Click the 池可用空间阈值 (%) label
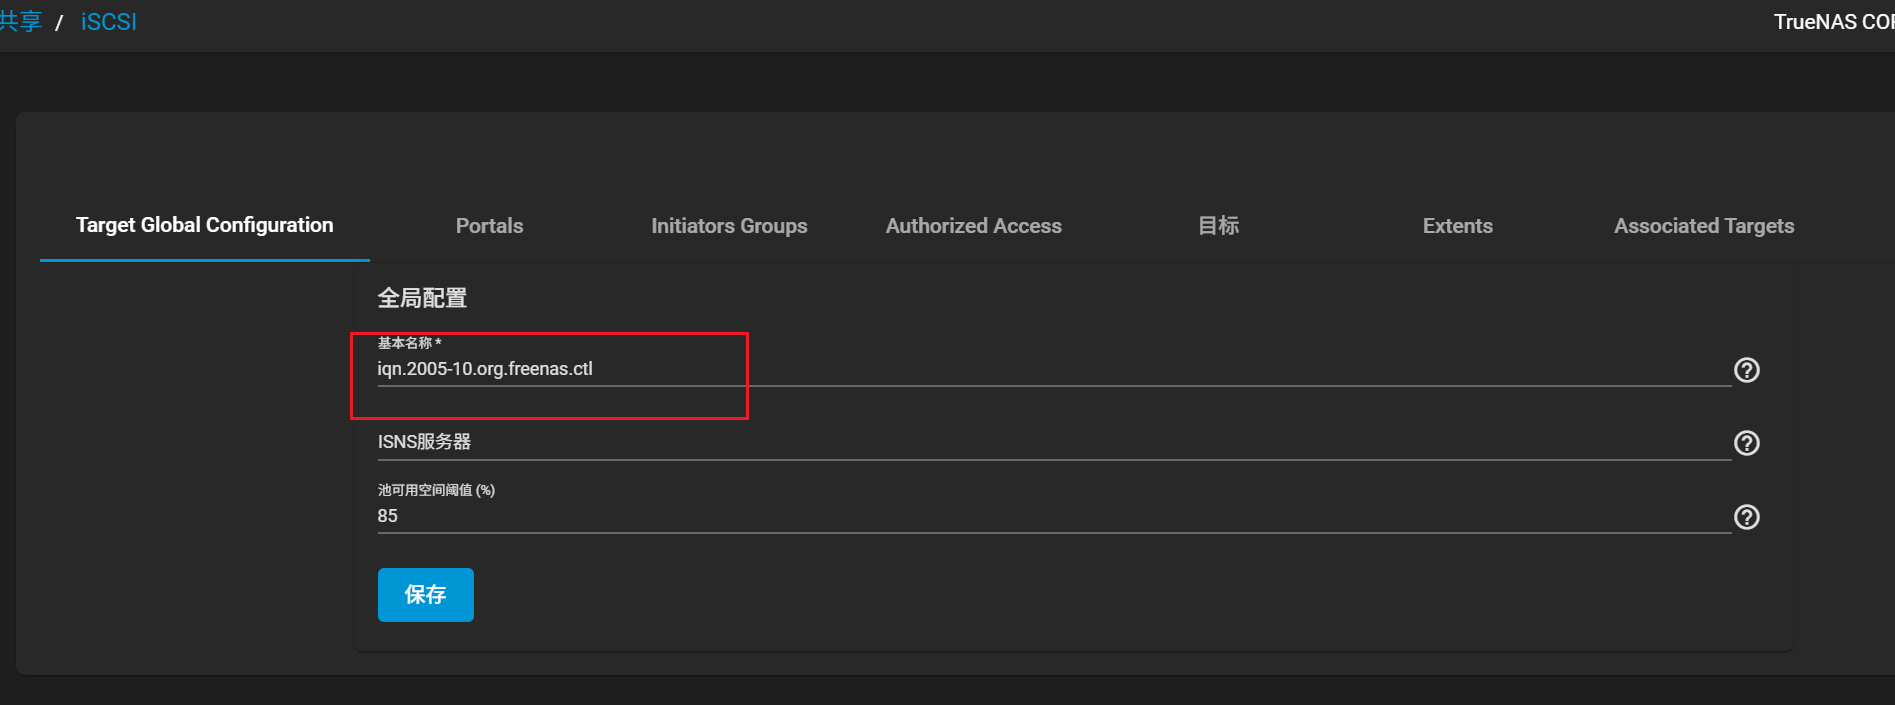The image size is (1895, 705). tap(436, 490)
